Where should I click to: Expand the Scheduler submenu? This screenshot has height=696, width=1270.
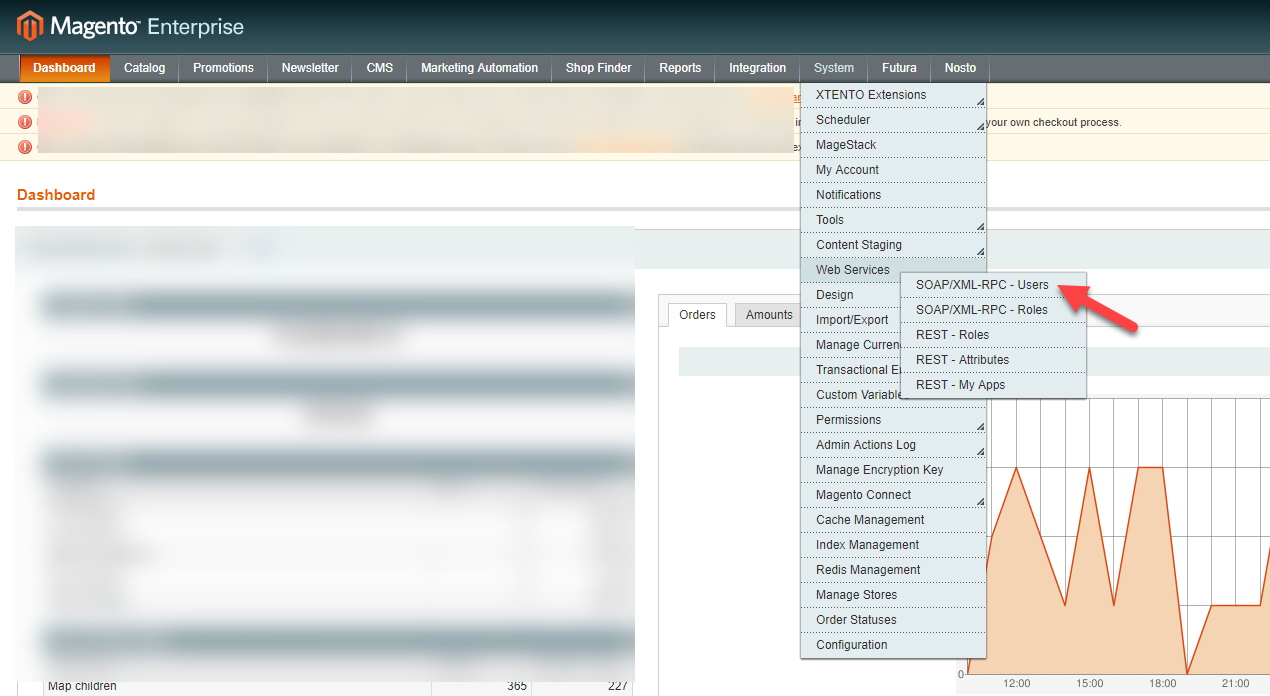tap(894, 120)
